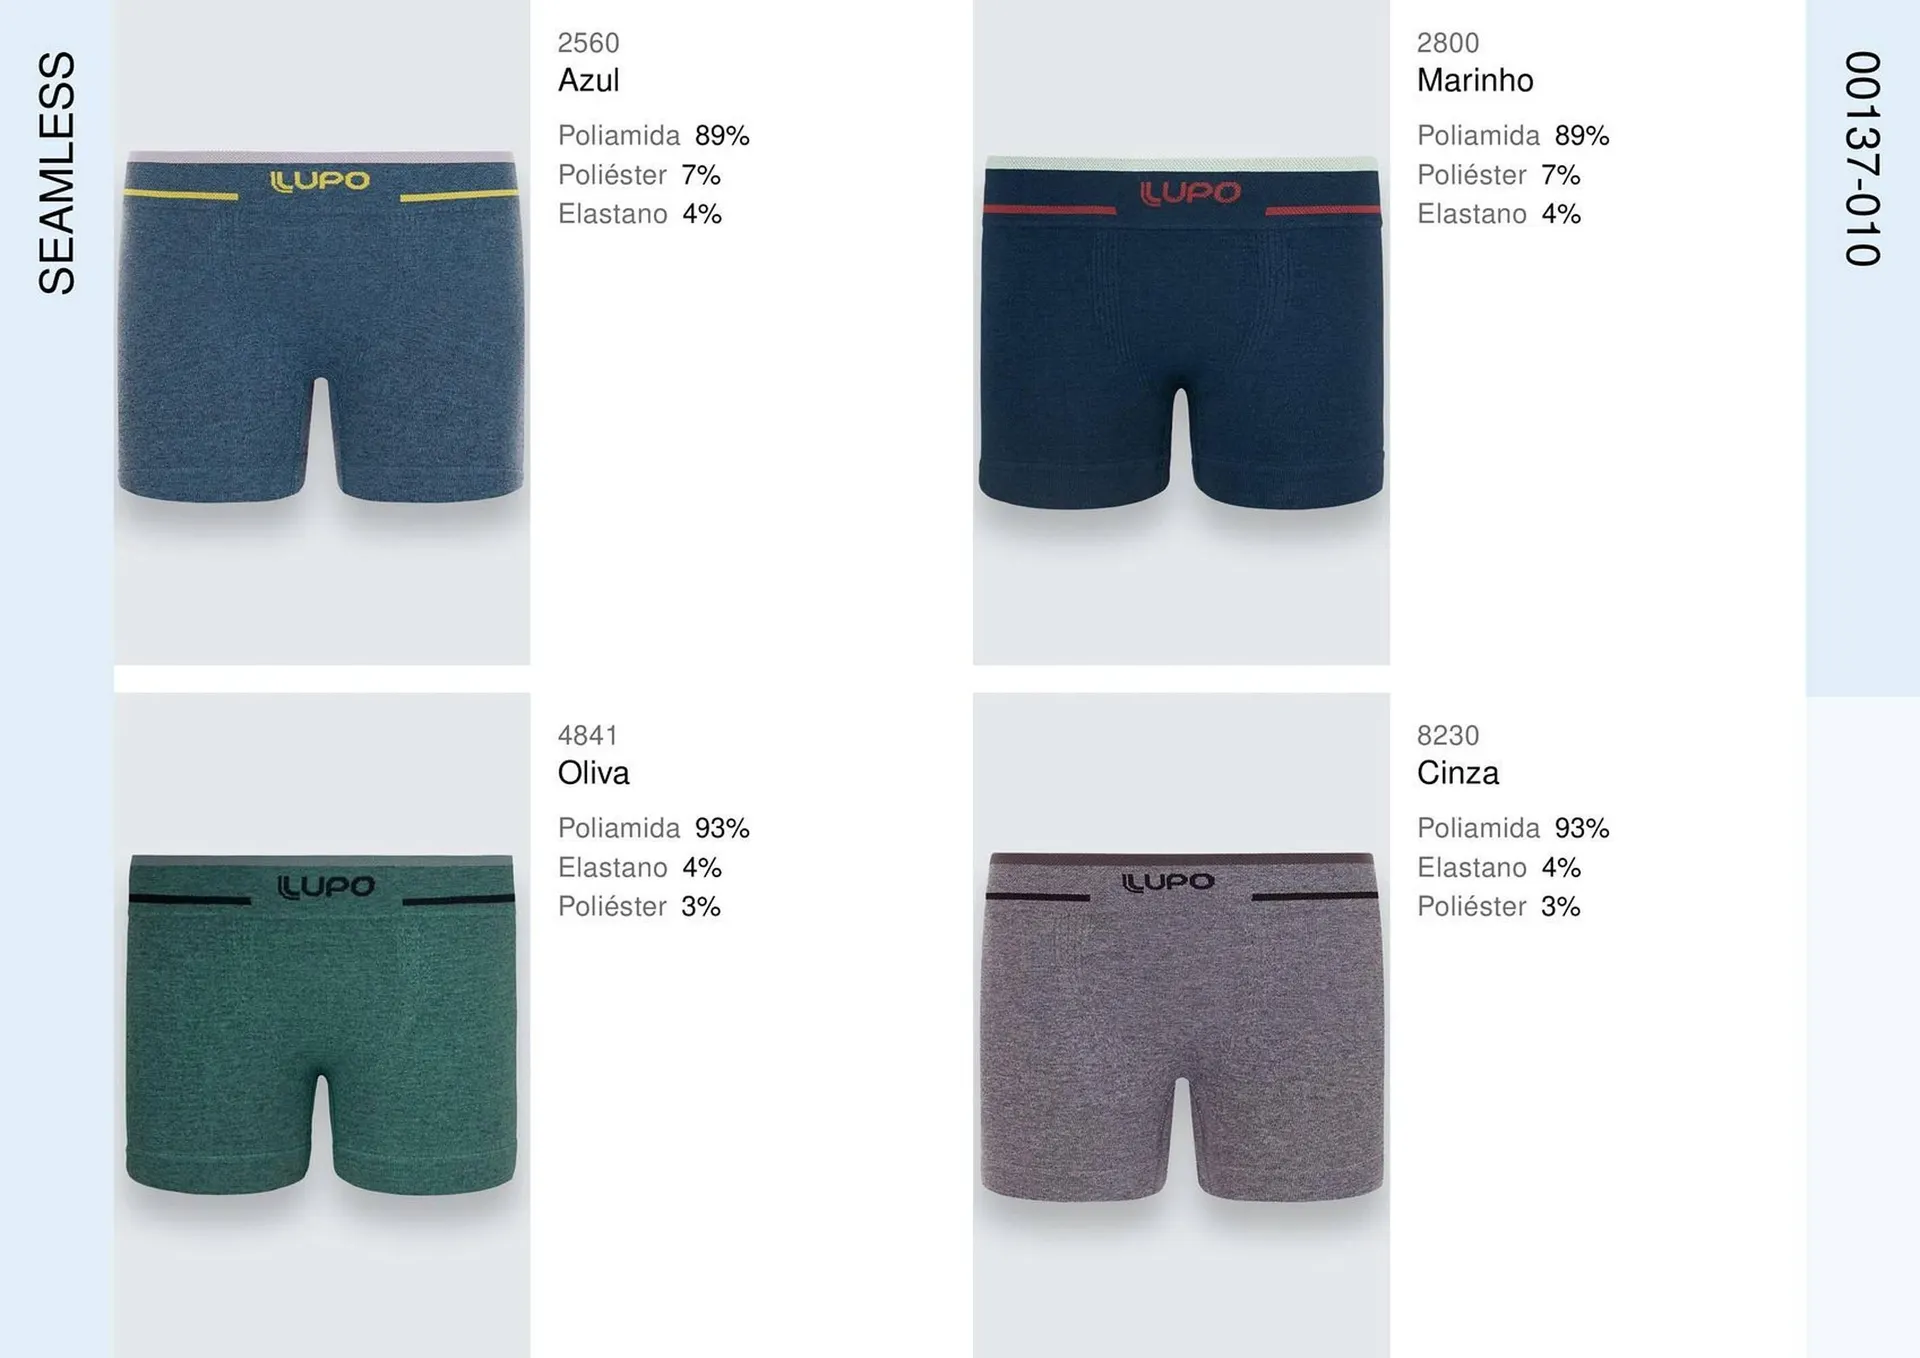Click product code 8230
1920x1358 pixels.
(x=1447, y=736)
